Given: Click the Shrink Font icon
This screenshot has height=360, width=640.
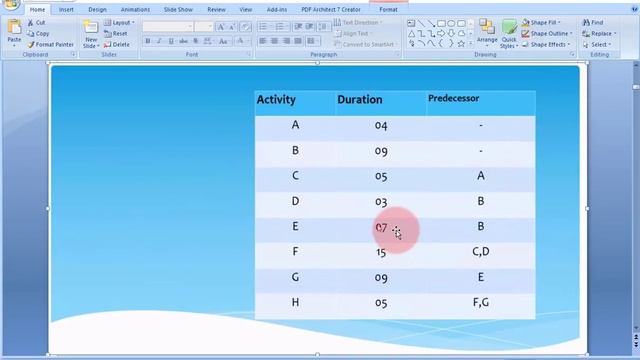Looking at the screenshot, I should [x=232, y=27].
